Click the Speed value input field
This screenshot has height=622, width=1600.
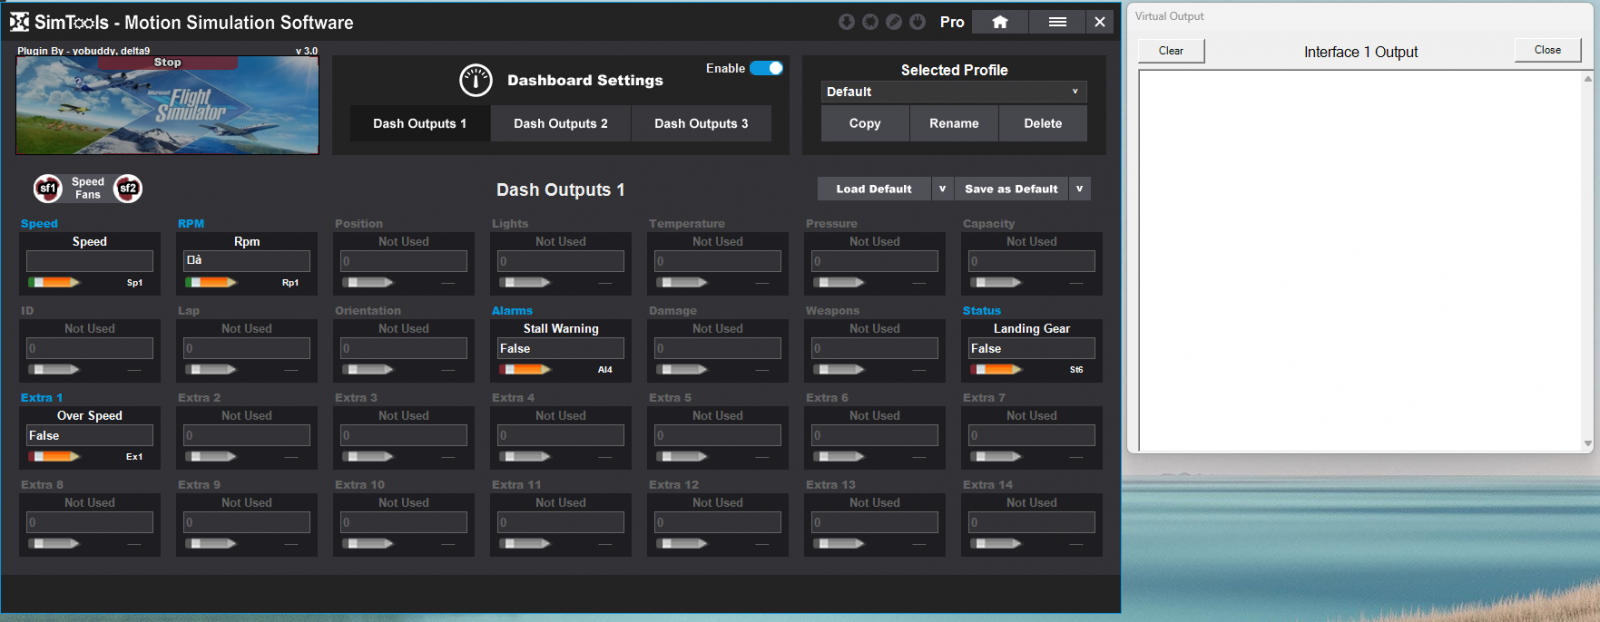point(90,261)
